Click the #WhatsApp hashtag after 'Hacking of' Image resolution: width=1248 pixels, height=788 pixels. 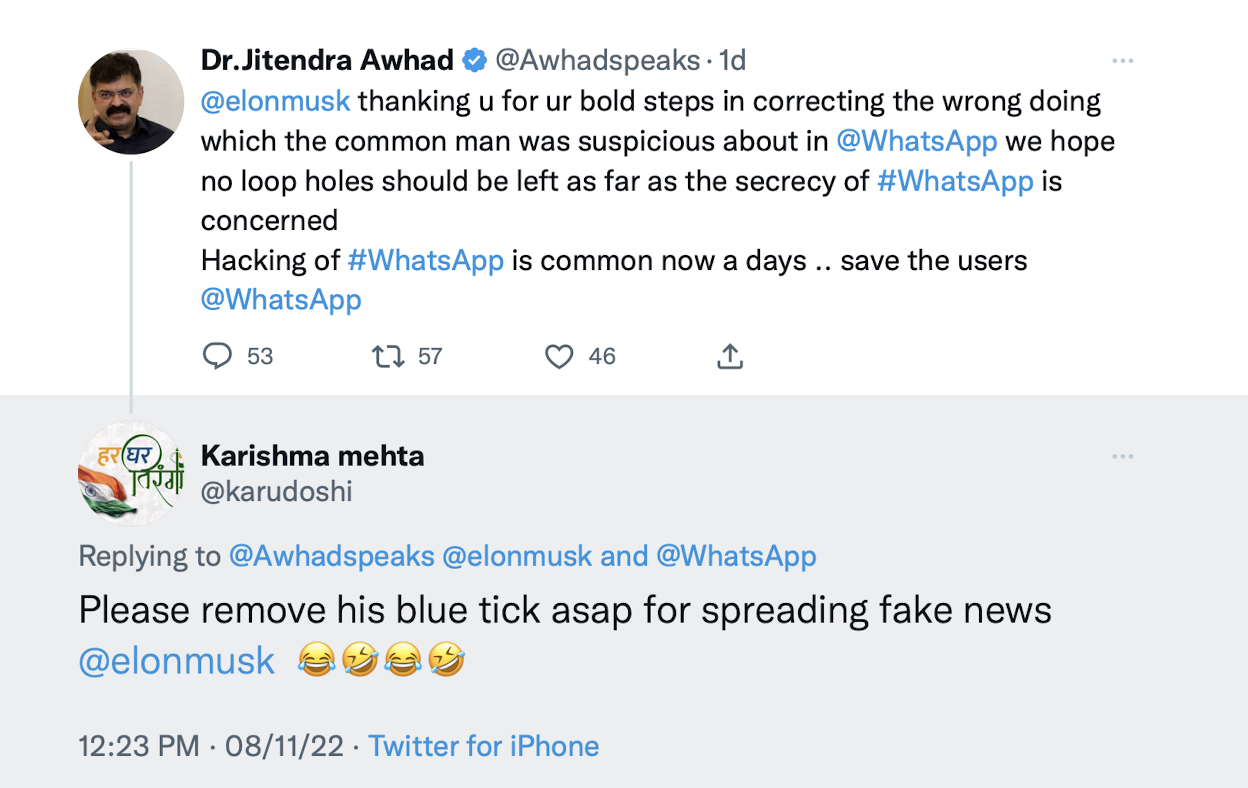pos(425,261)
